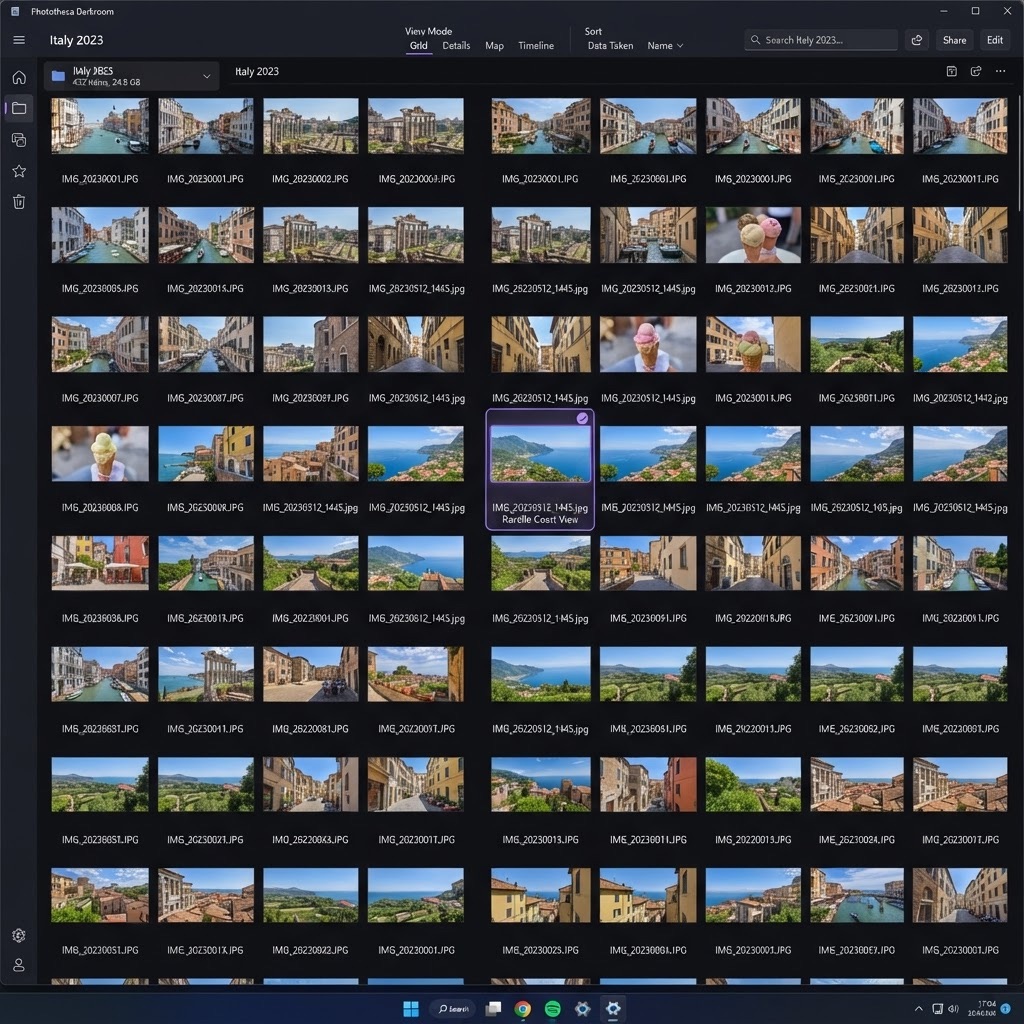Image resolution: width=1024 pixels, height=1024 pixels.
Task: Expand the Italy library folder dropdown
Action: (x=206, y=76)
